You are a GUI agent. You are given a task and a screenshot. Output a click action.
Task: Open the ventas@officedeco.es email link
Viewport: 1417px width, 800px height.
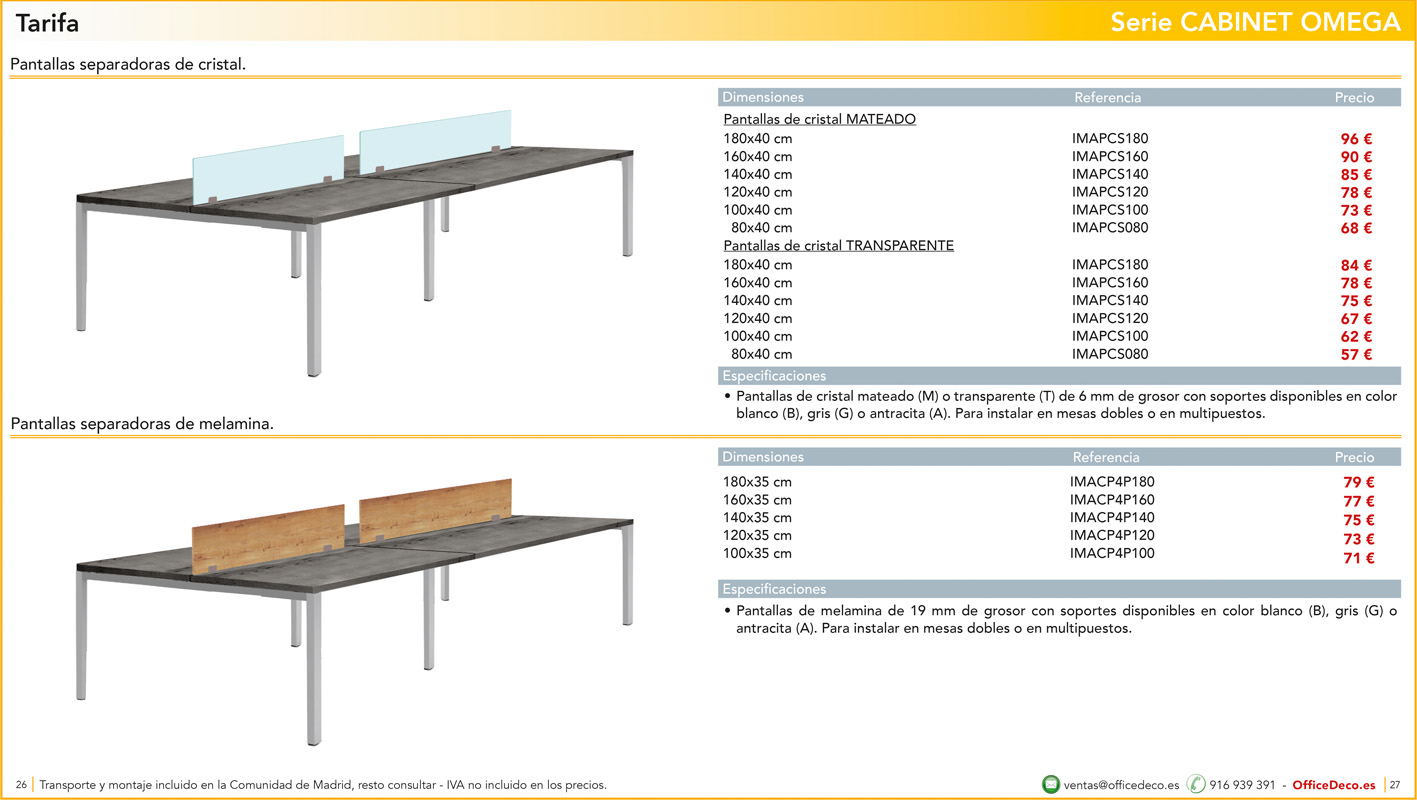coord(1121,785)
